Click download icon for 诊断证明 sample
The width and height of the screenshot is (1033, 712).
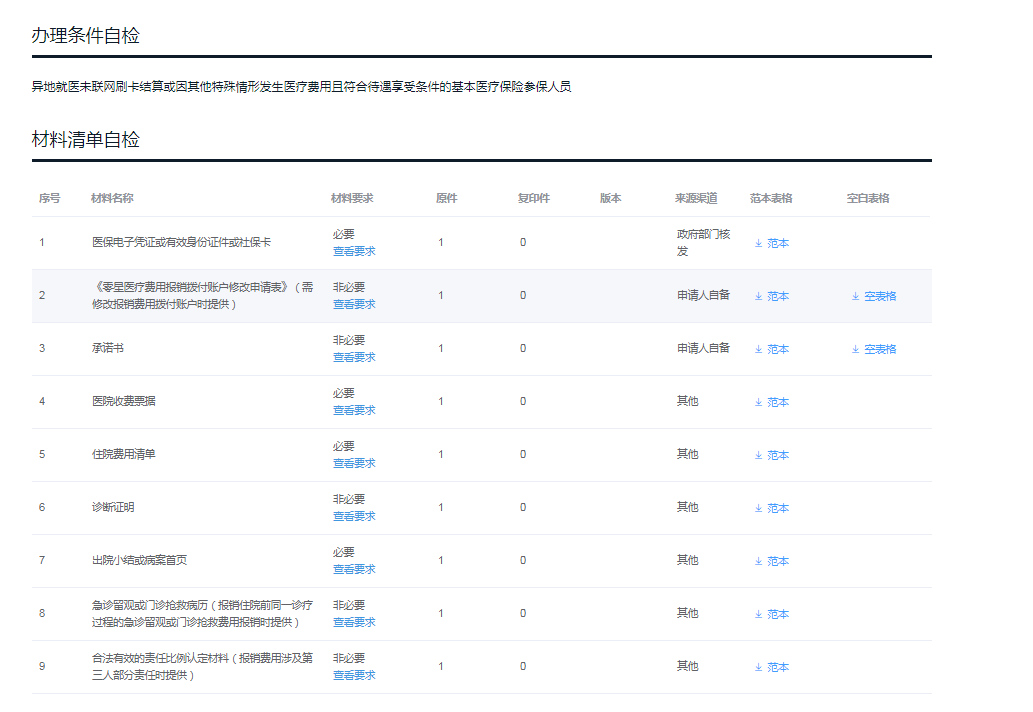coord(758,508)
